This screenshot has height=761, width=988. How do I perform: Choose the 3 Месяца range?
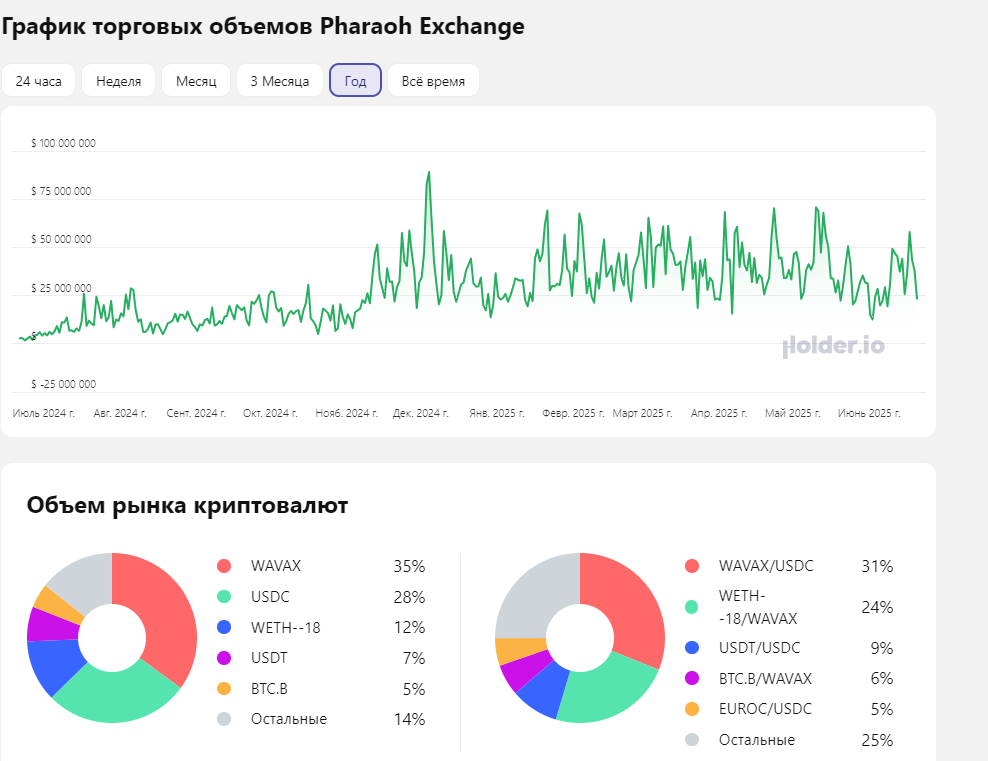pyautogui.click(x=280, y=81)
